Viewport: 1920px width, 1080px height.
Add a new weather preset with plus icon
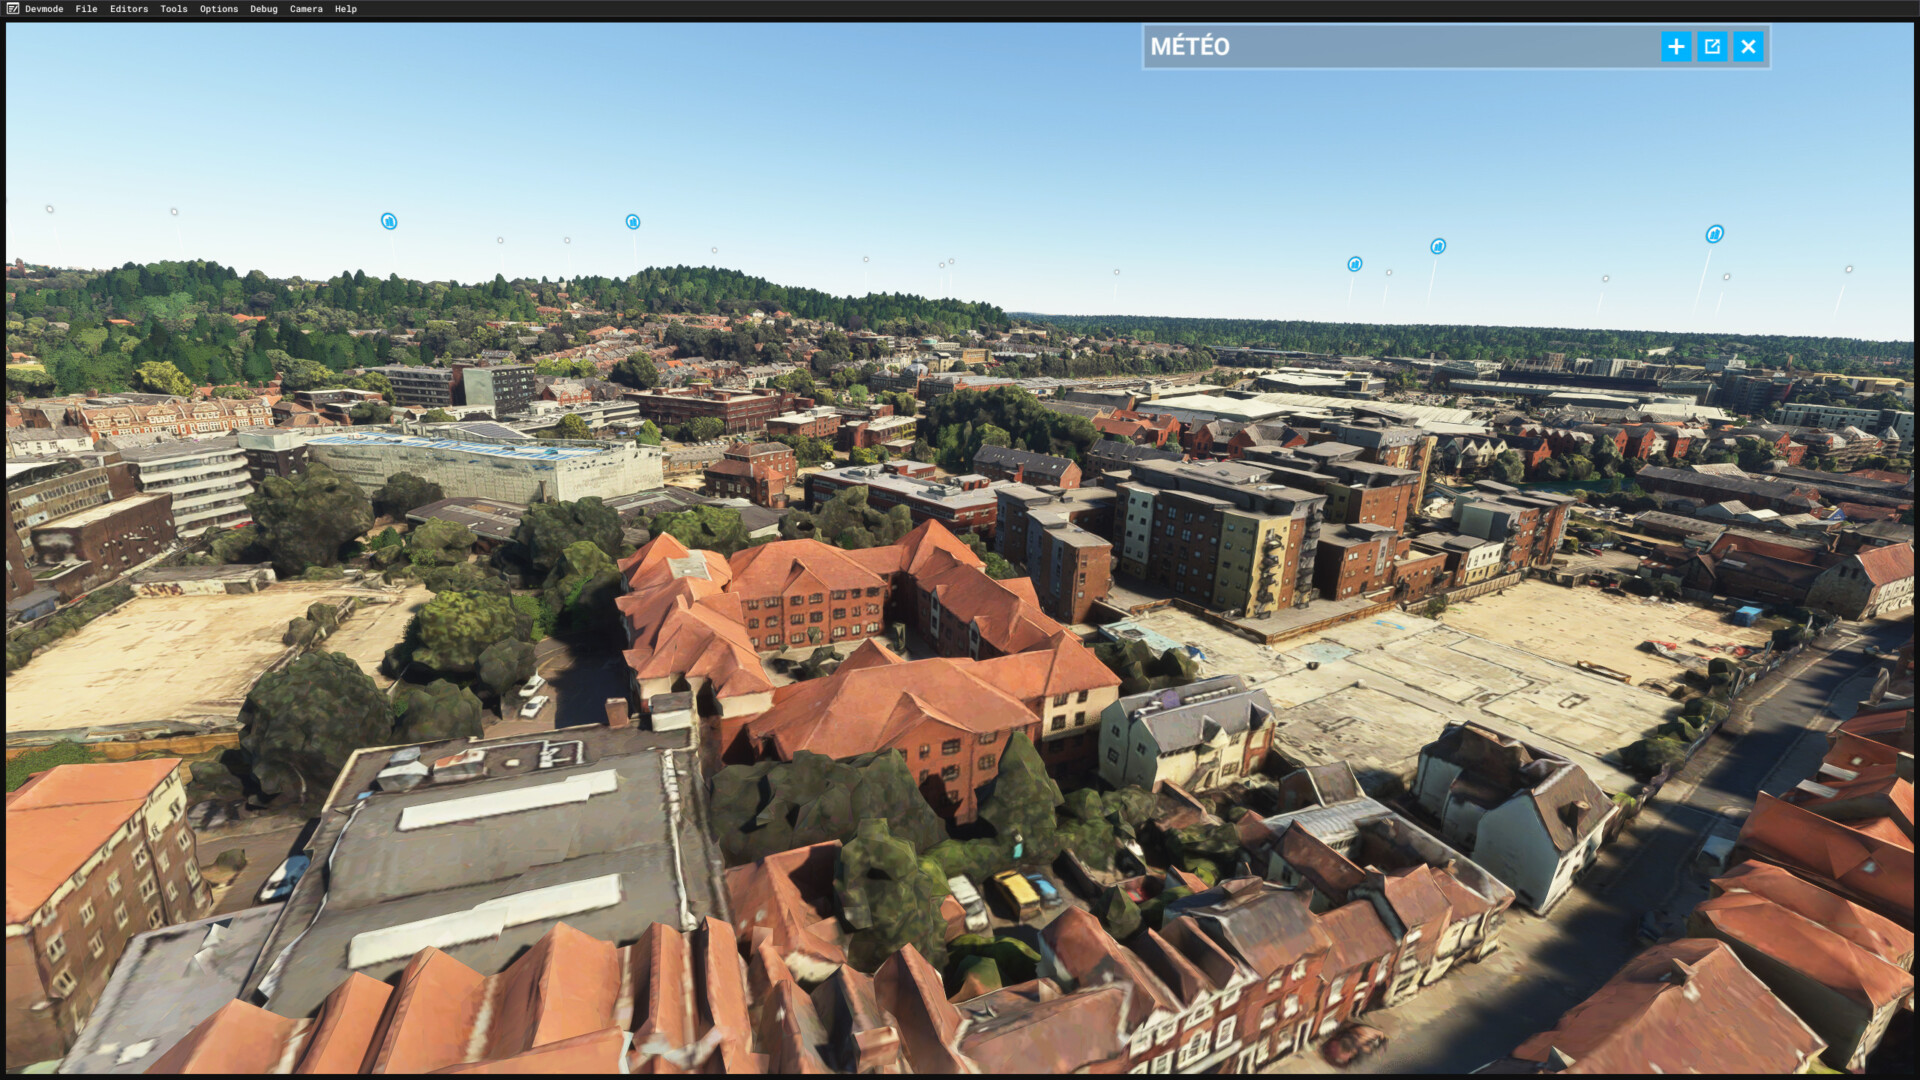pyautogui.click(x=1676, y=47)
